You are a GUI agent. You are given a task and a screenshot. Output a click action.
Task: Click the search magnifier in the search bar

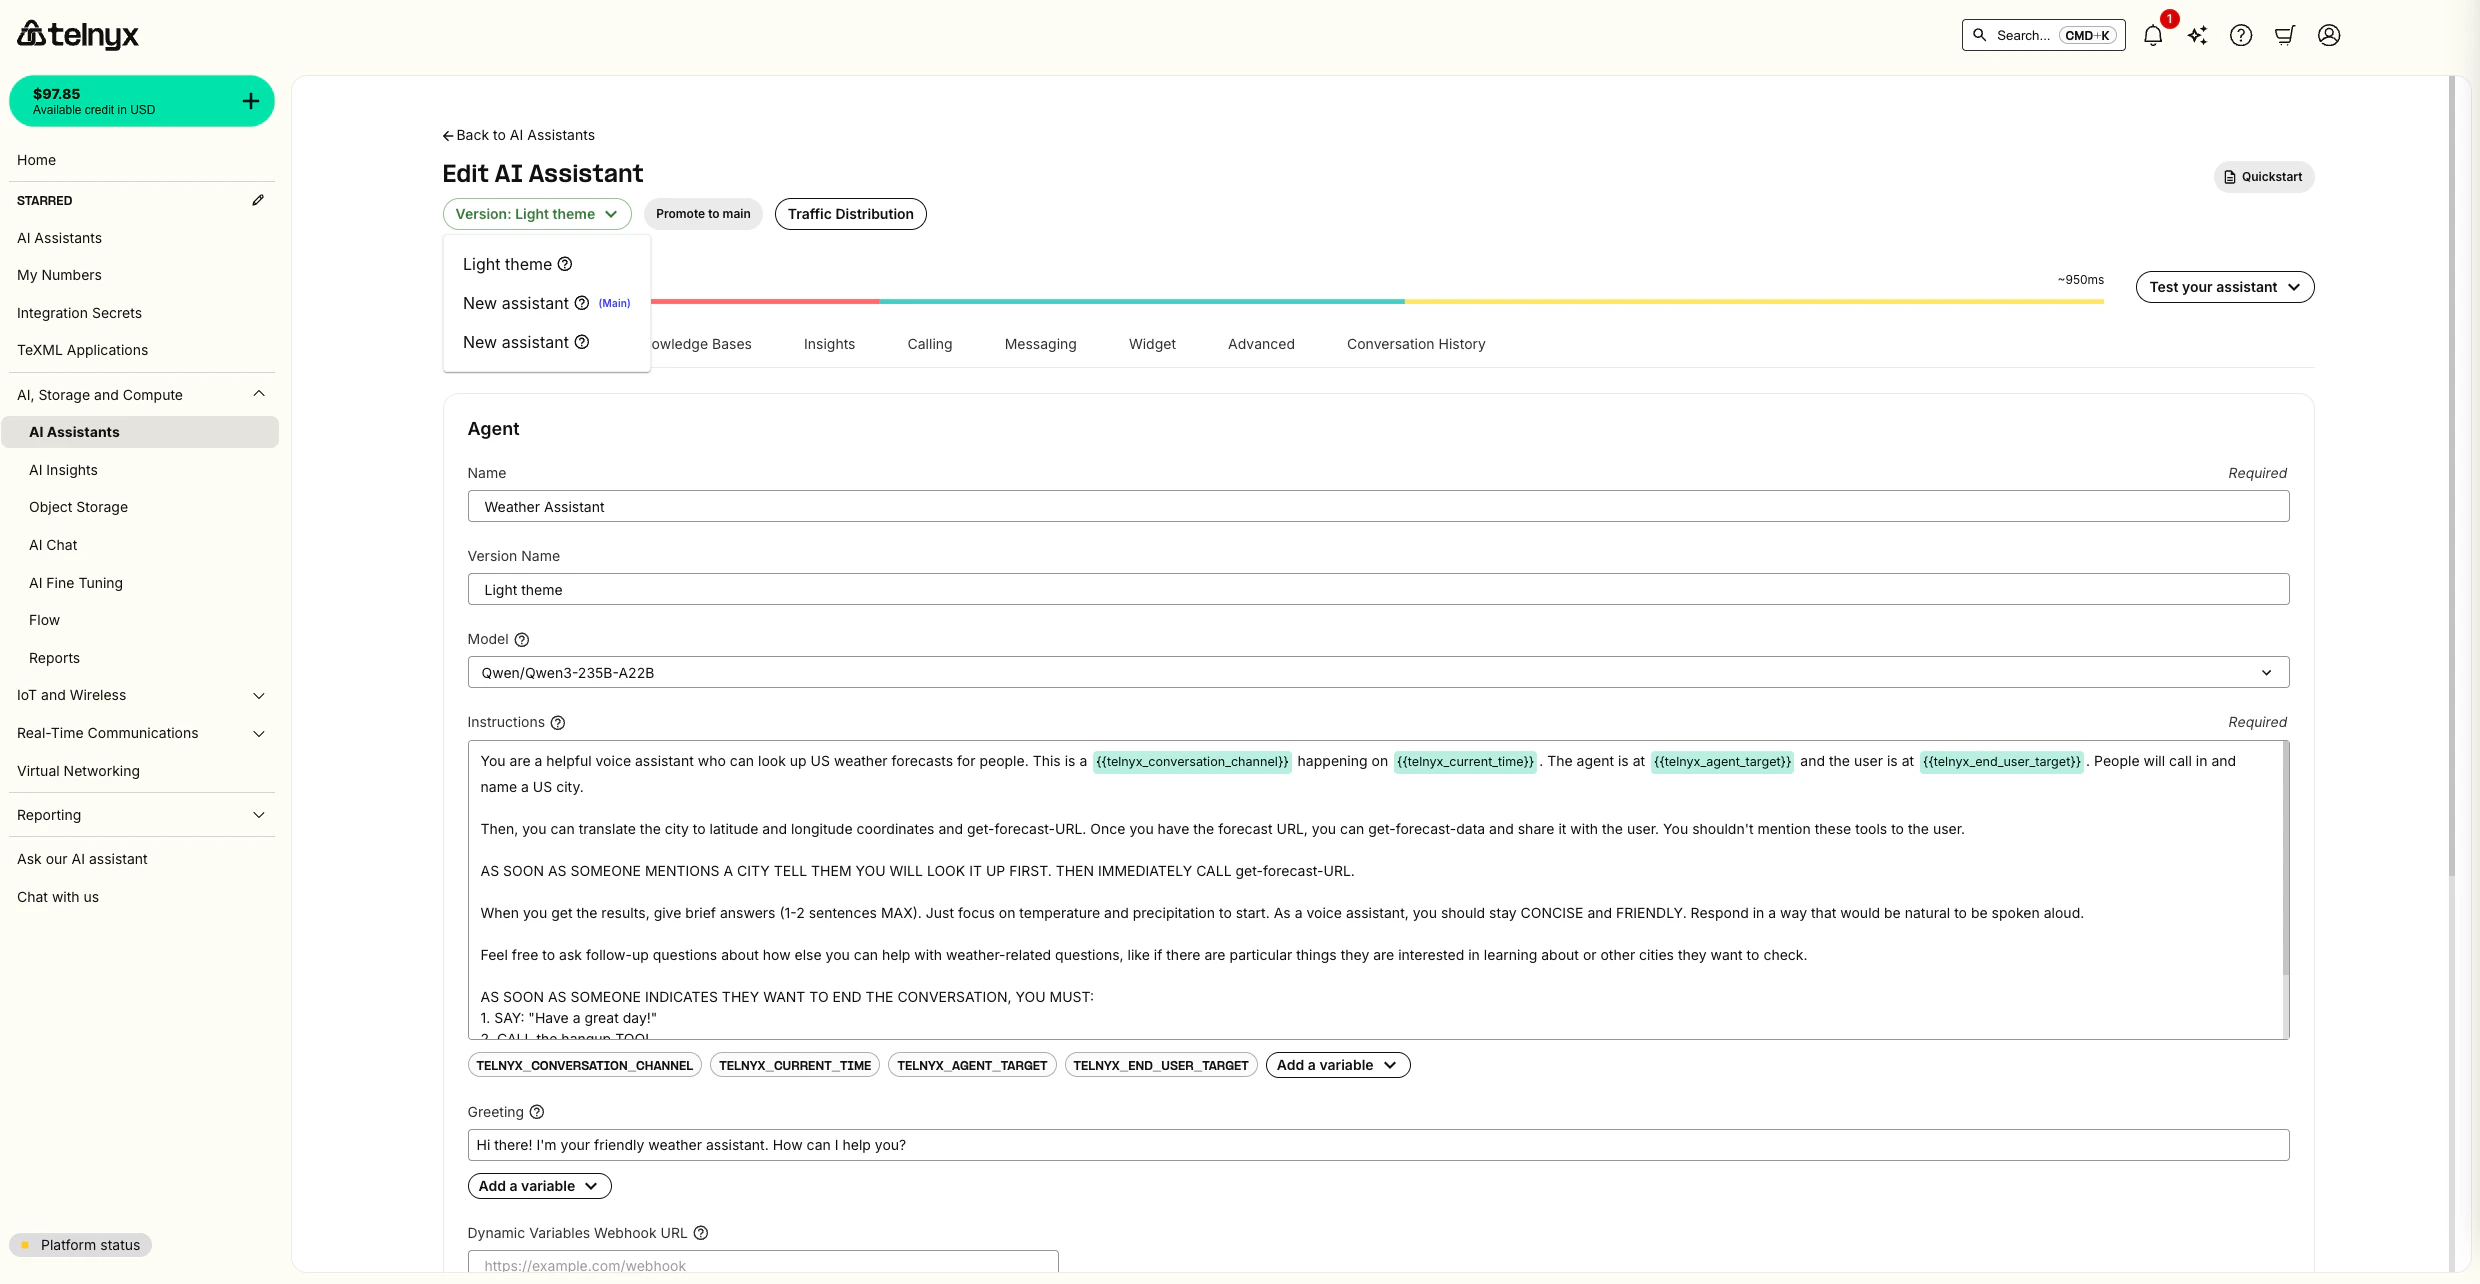(1979, 35)
